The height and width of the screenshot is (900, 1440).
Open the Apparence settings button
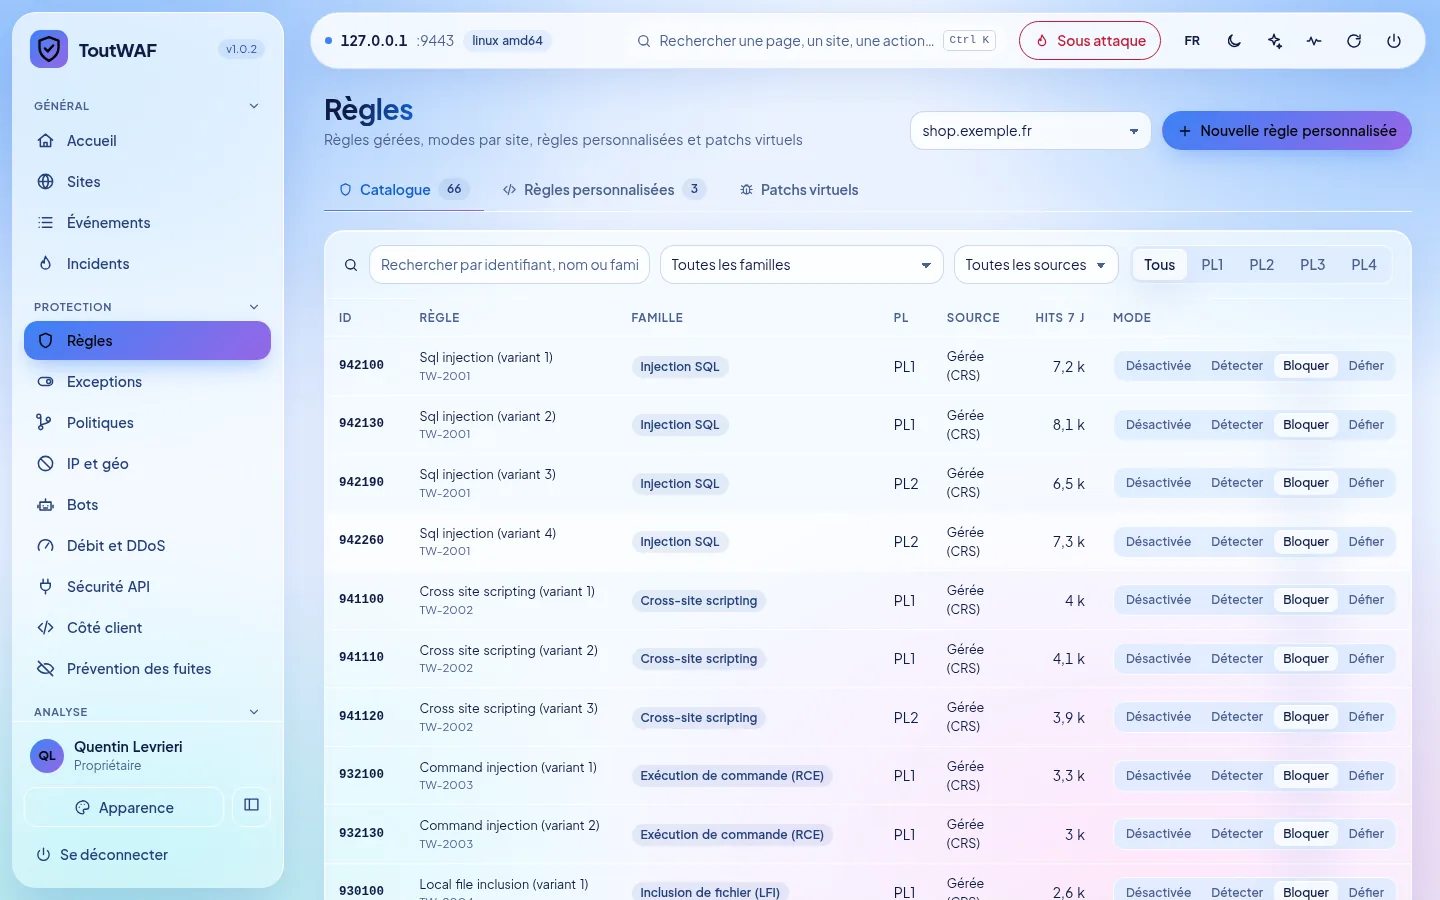(124, 807)
